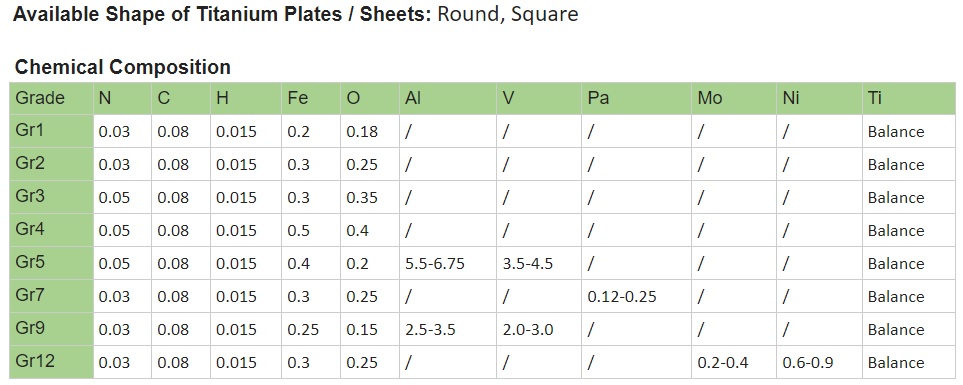
Task: Click the Al column header
Action: (448, 98)
